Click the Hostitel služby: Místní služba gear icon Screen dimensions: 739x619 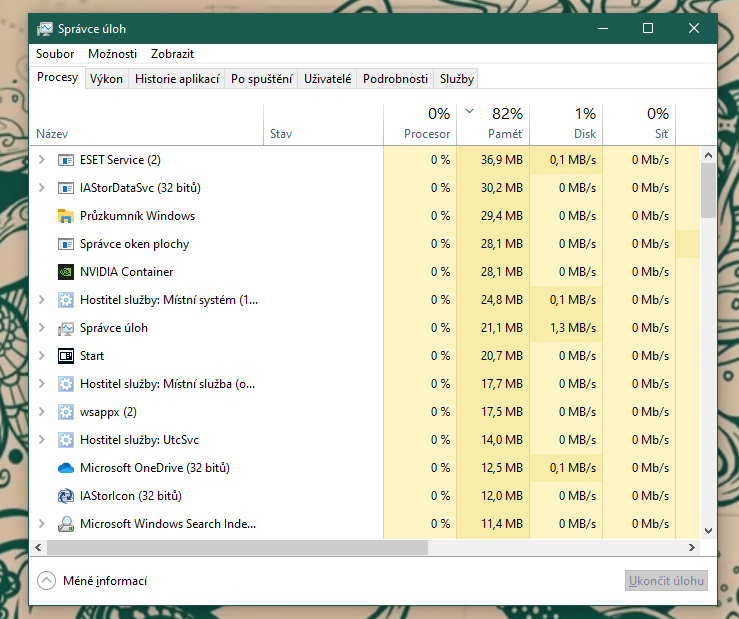tap(66, 384)
